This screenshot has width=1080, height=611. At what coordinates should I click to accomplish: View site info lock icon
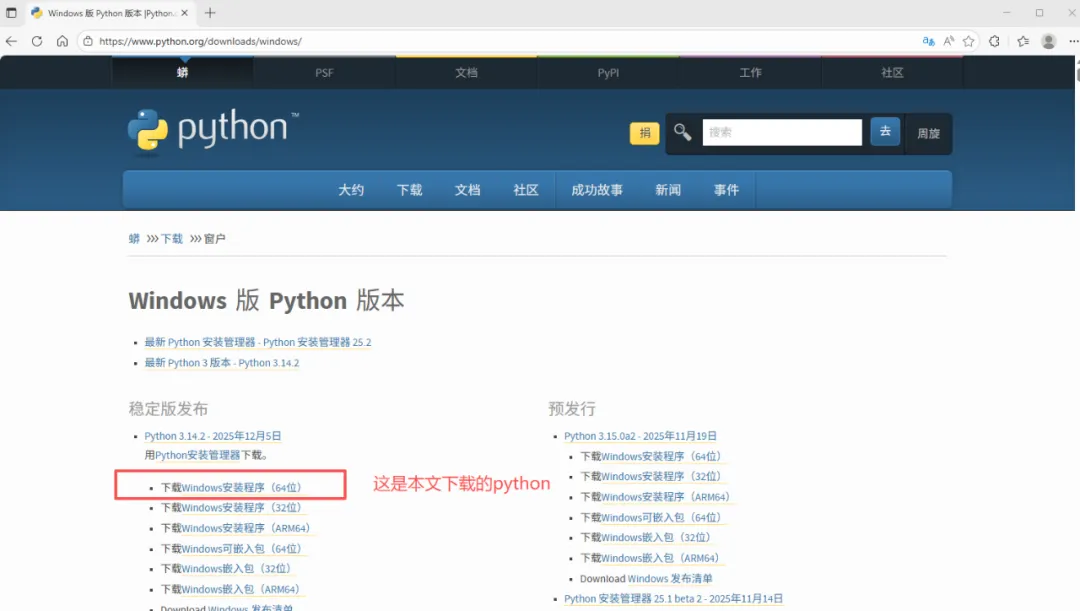pyautogui.click(x=88, y=41)
